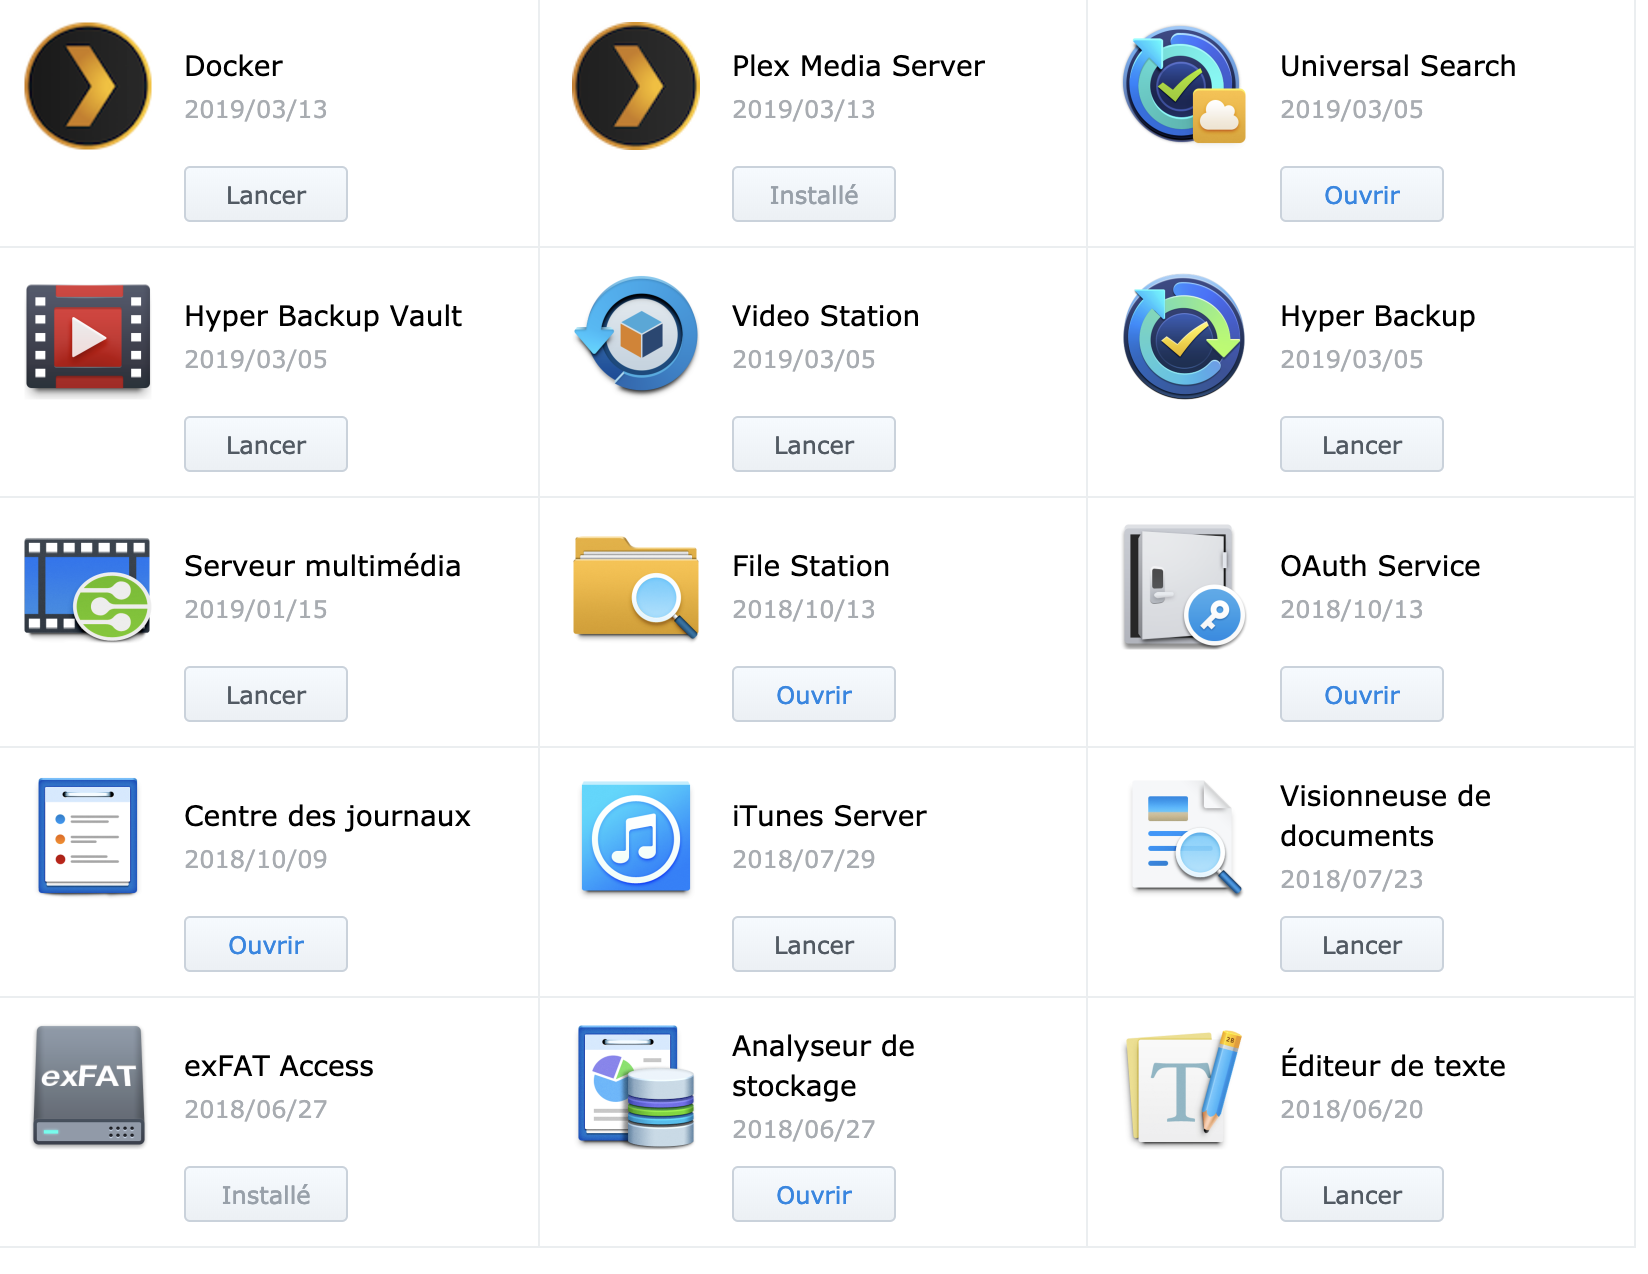The height and width of the screenshot is (1274, 1648).
Task: Open OAuth Service with Ouvrir button
Action: (1362, 694)
